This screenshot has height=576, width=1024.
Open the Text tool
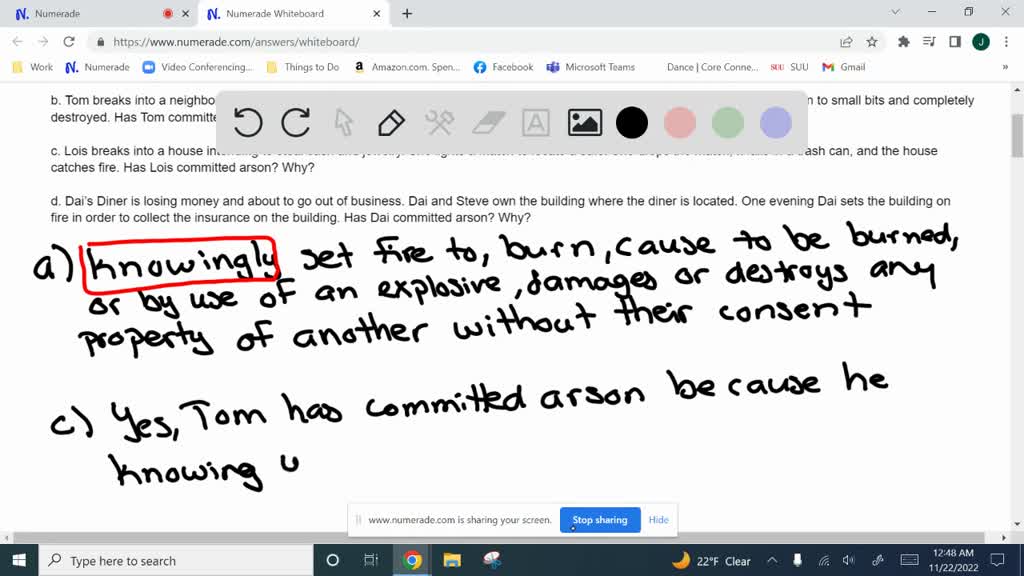point(535,122)
